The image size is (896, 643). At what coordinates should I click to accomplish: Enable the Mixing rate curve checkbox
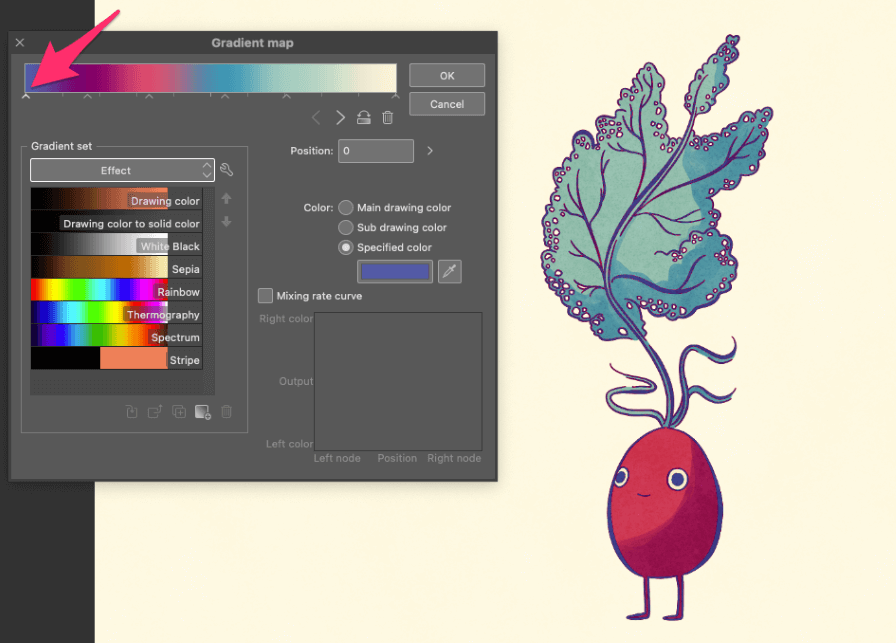point(265,295)
